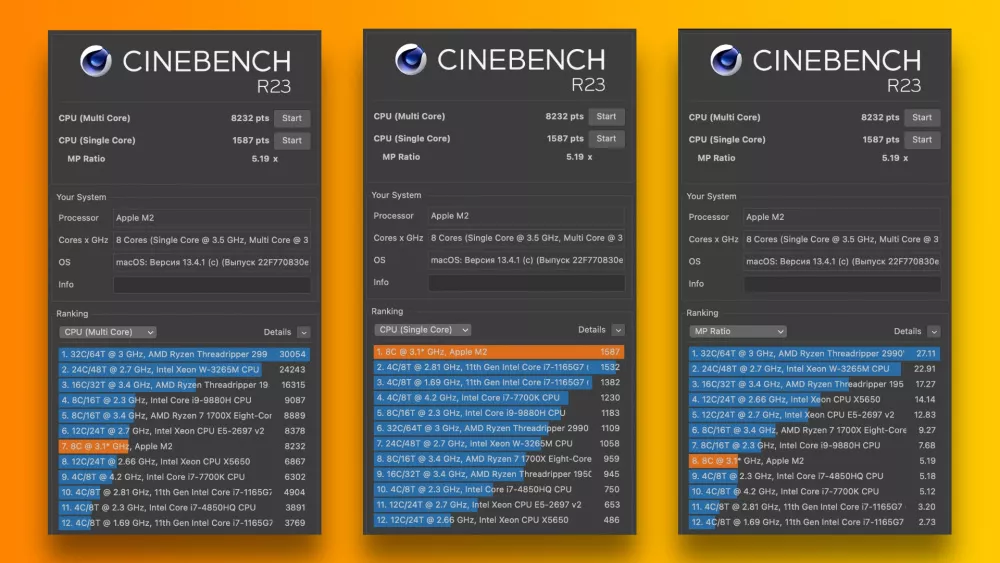
Task: Select the Xeon X5650 row scoring 486
Action: pyautogui.click(x=499, y=520)
